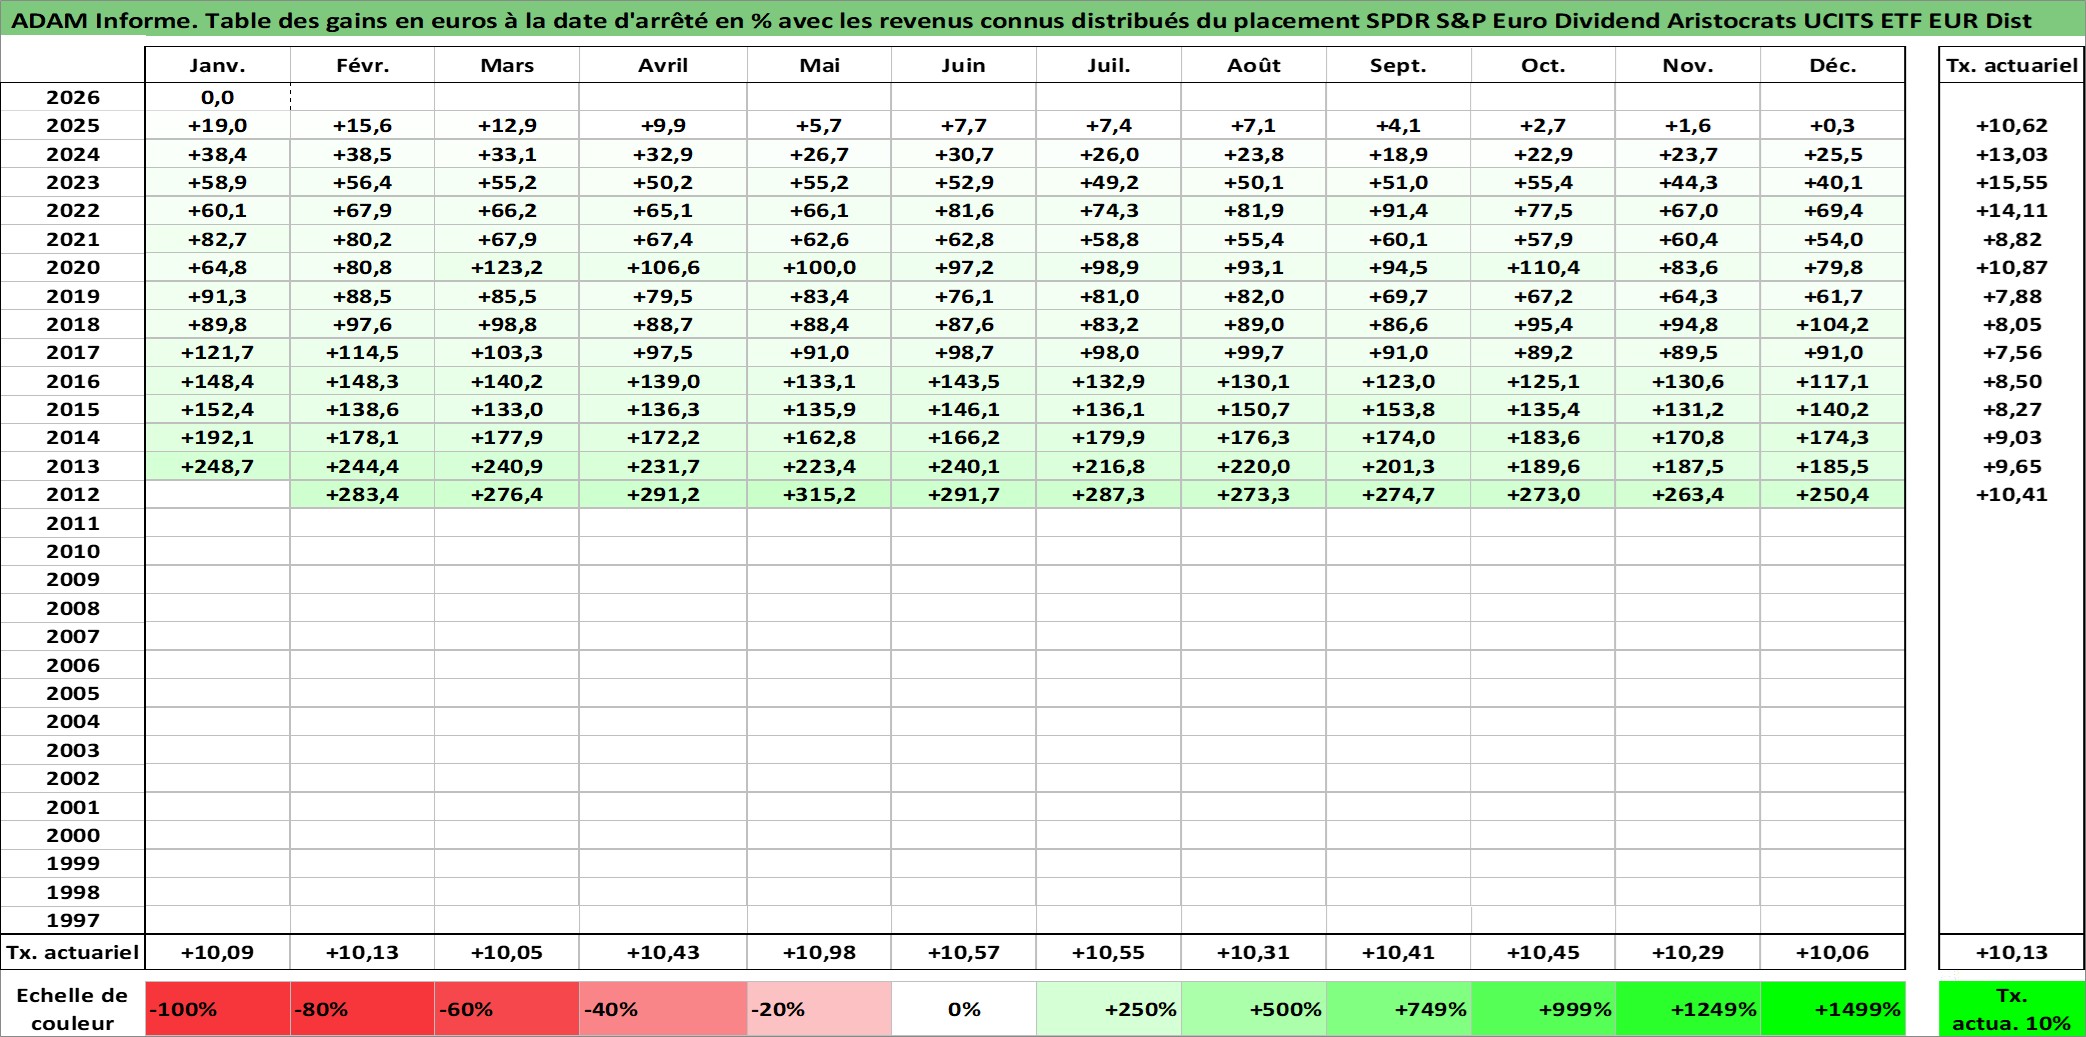This screenshot has height=1037, width=2086.
Task: Click the +10,13 overall actuarial rate at bottom right
Action: (2012, 952)
